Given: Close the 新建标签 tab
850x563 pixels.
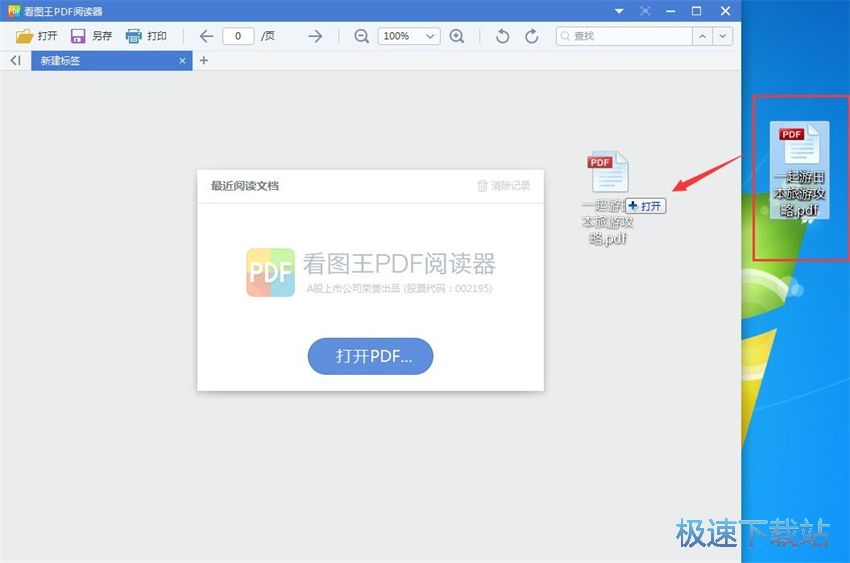Looking at the screenshot, I should [x=183, y=61].
